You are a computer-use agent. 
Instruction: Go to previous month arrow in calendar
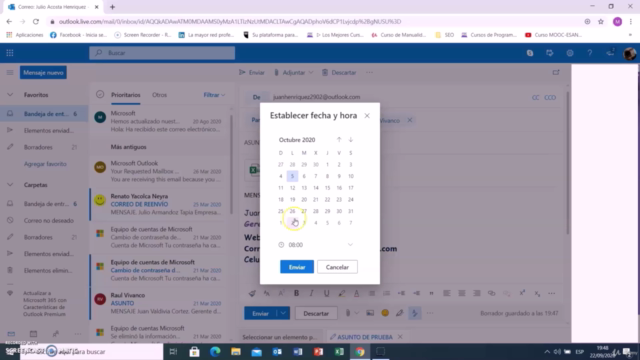[339, 140]
